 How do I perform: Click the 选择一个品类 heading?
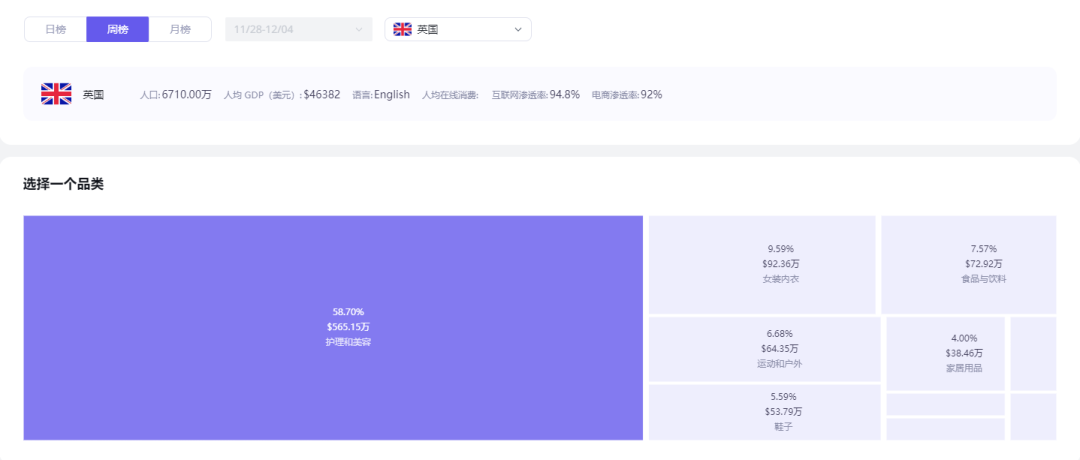[63, 185]
